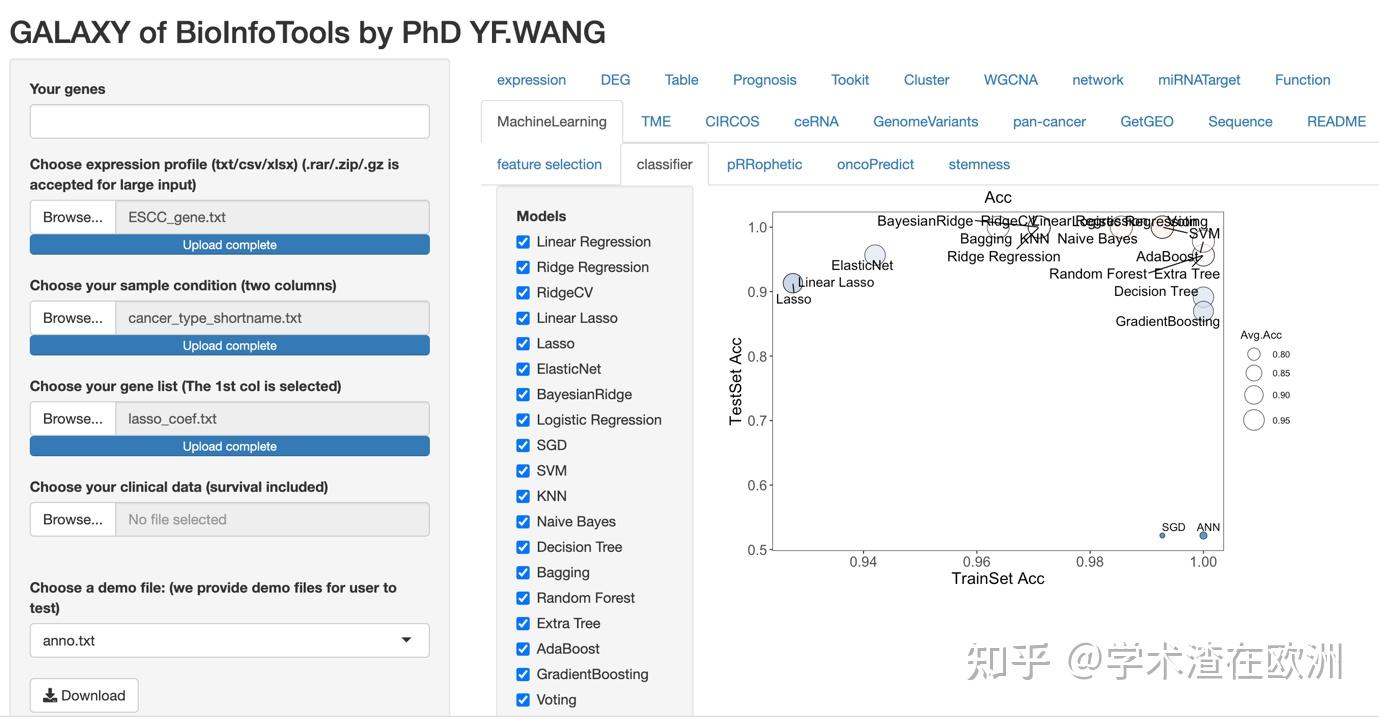Open the pRRophetic tab
Viewport: 1379px width, 717px height.
pyautogui.click(x=764, y=164)
